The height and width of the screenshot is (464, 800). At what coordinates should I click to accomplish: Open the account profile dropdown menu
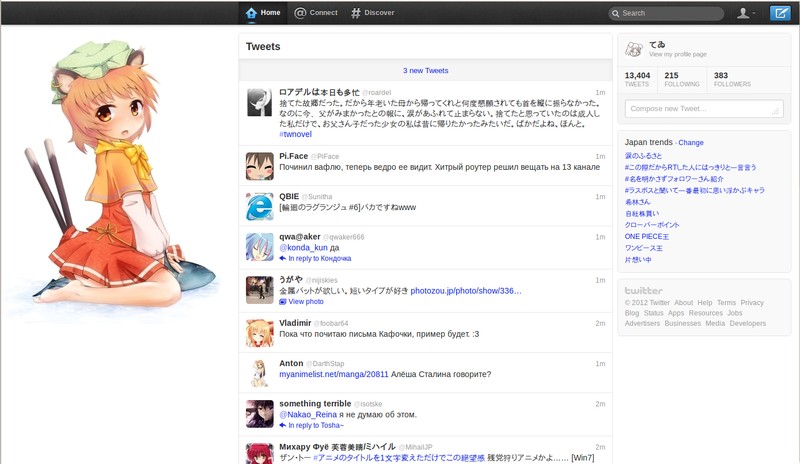[746, 13]
